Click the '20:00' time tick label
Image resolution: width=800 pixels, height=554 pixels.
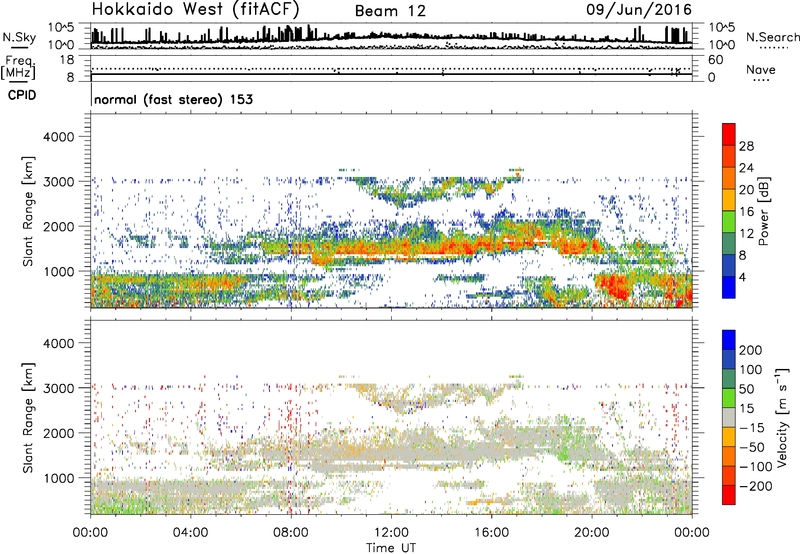[591, 533]
